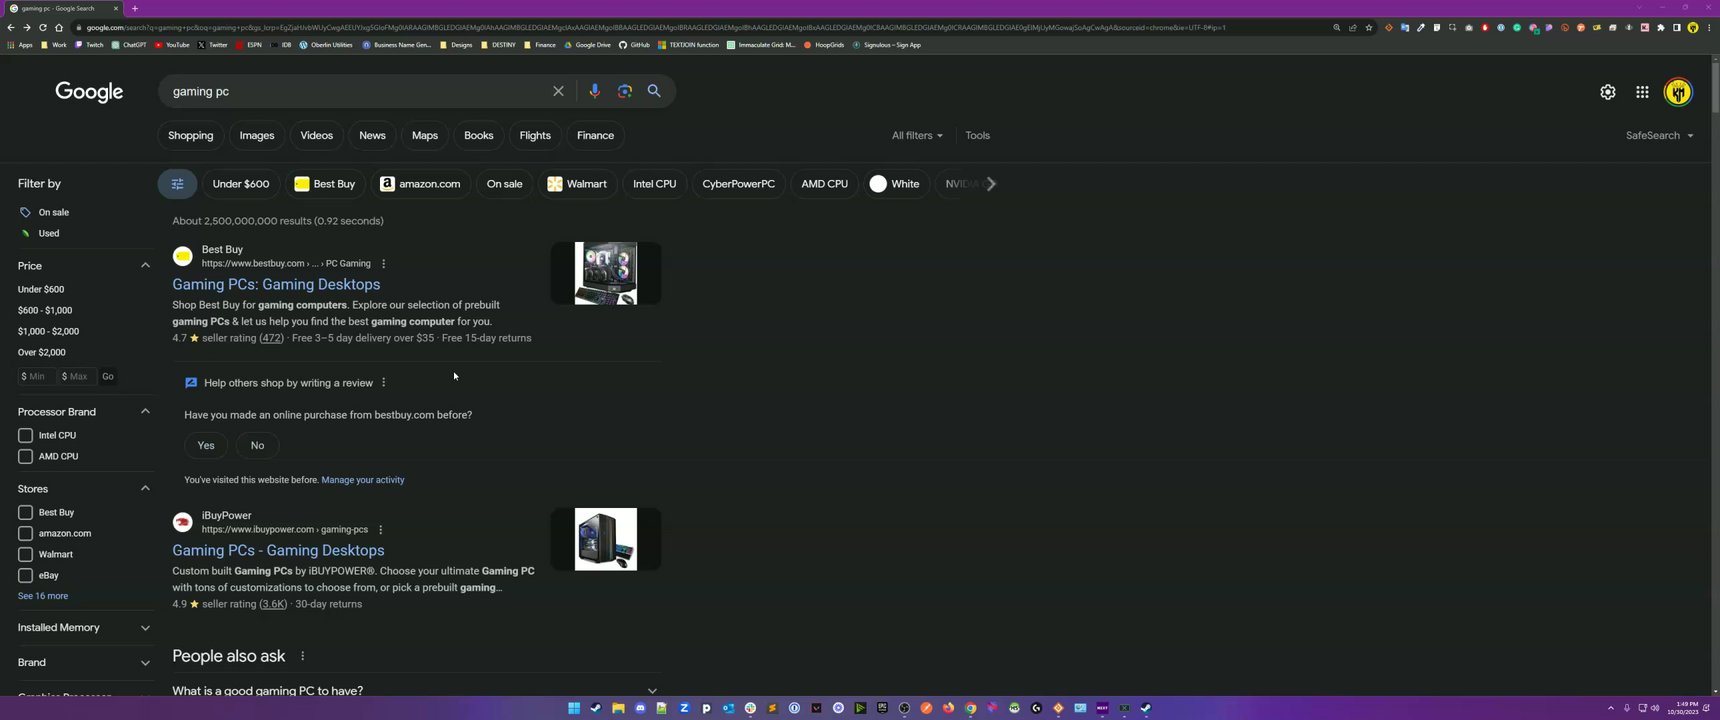Check the Intel CPU checkbox
Viewport: 1720px width, 720px height.
[x=26, y=436]
